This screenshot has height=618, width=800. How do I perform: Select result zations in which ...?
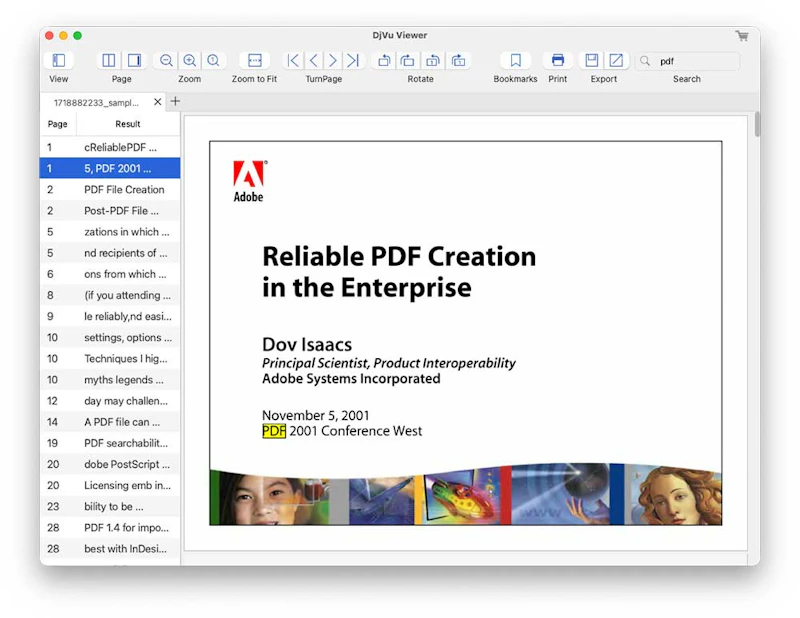point(110,232)
